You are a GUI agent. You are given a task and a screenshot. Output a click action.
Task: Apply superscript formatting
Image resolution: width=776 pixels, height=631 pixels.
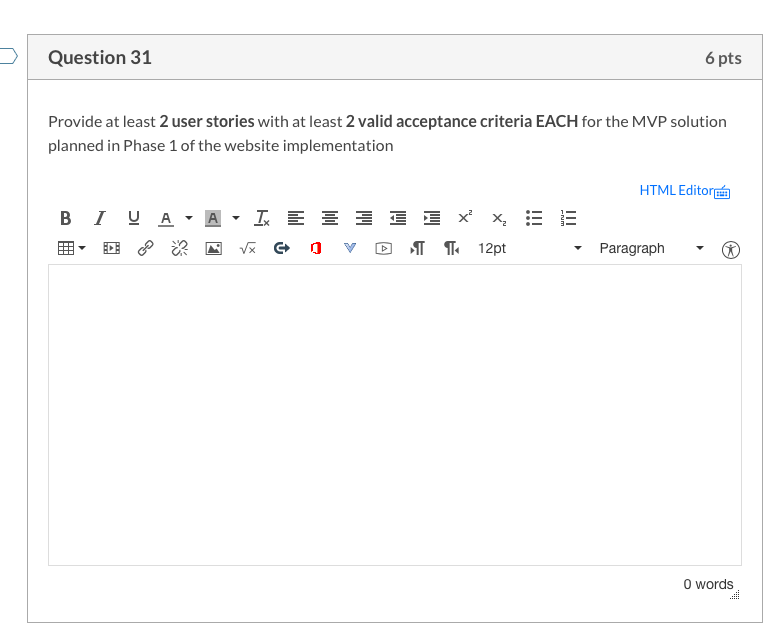pos(465,217)
